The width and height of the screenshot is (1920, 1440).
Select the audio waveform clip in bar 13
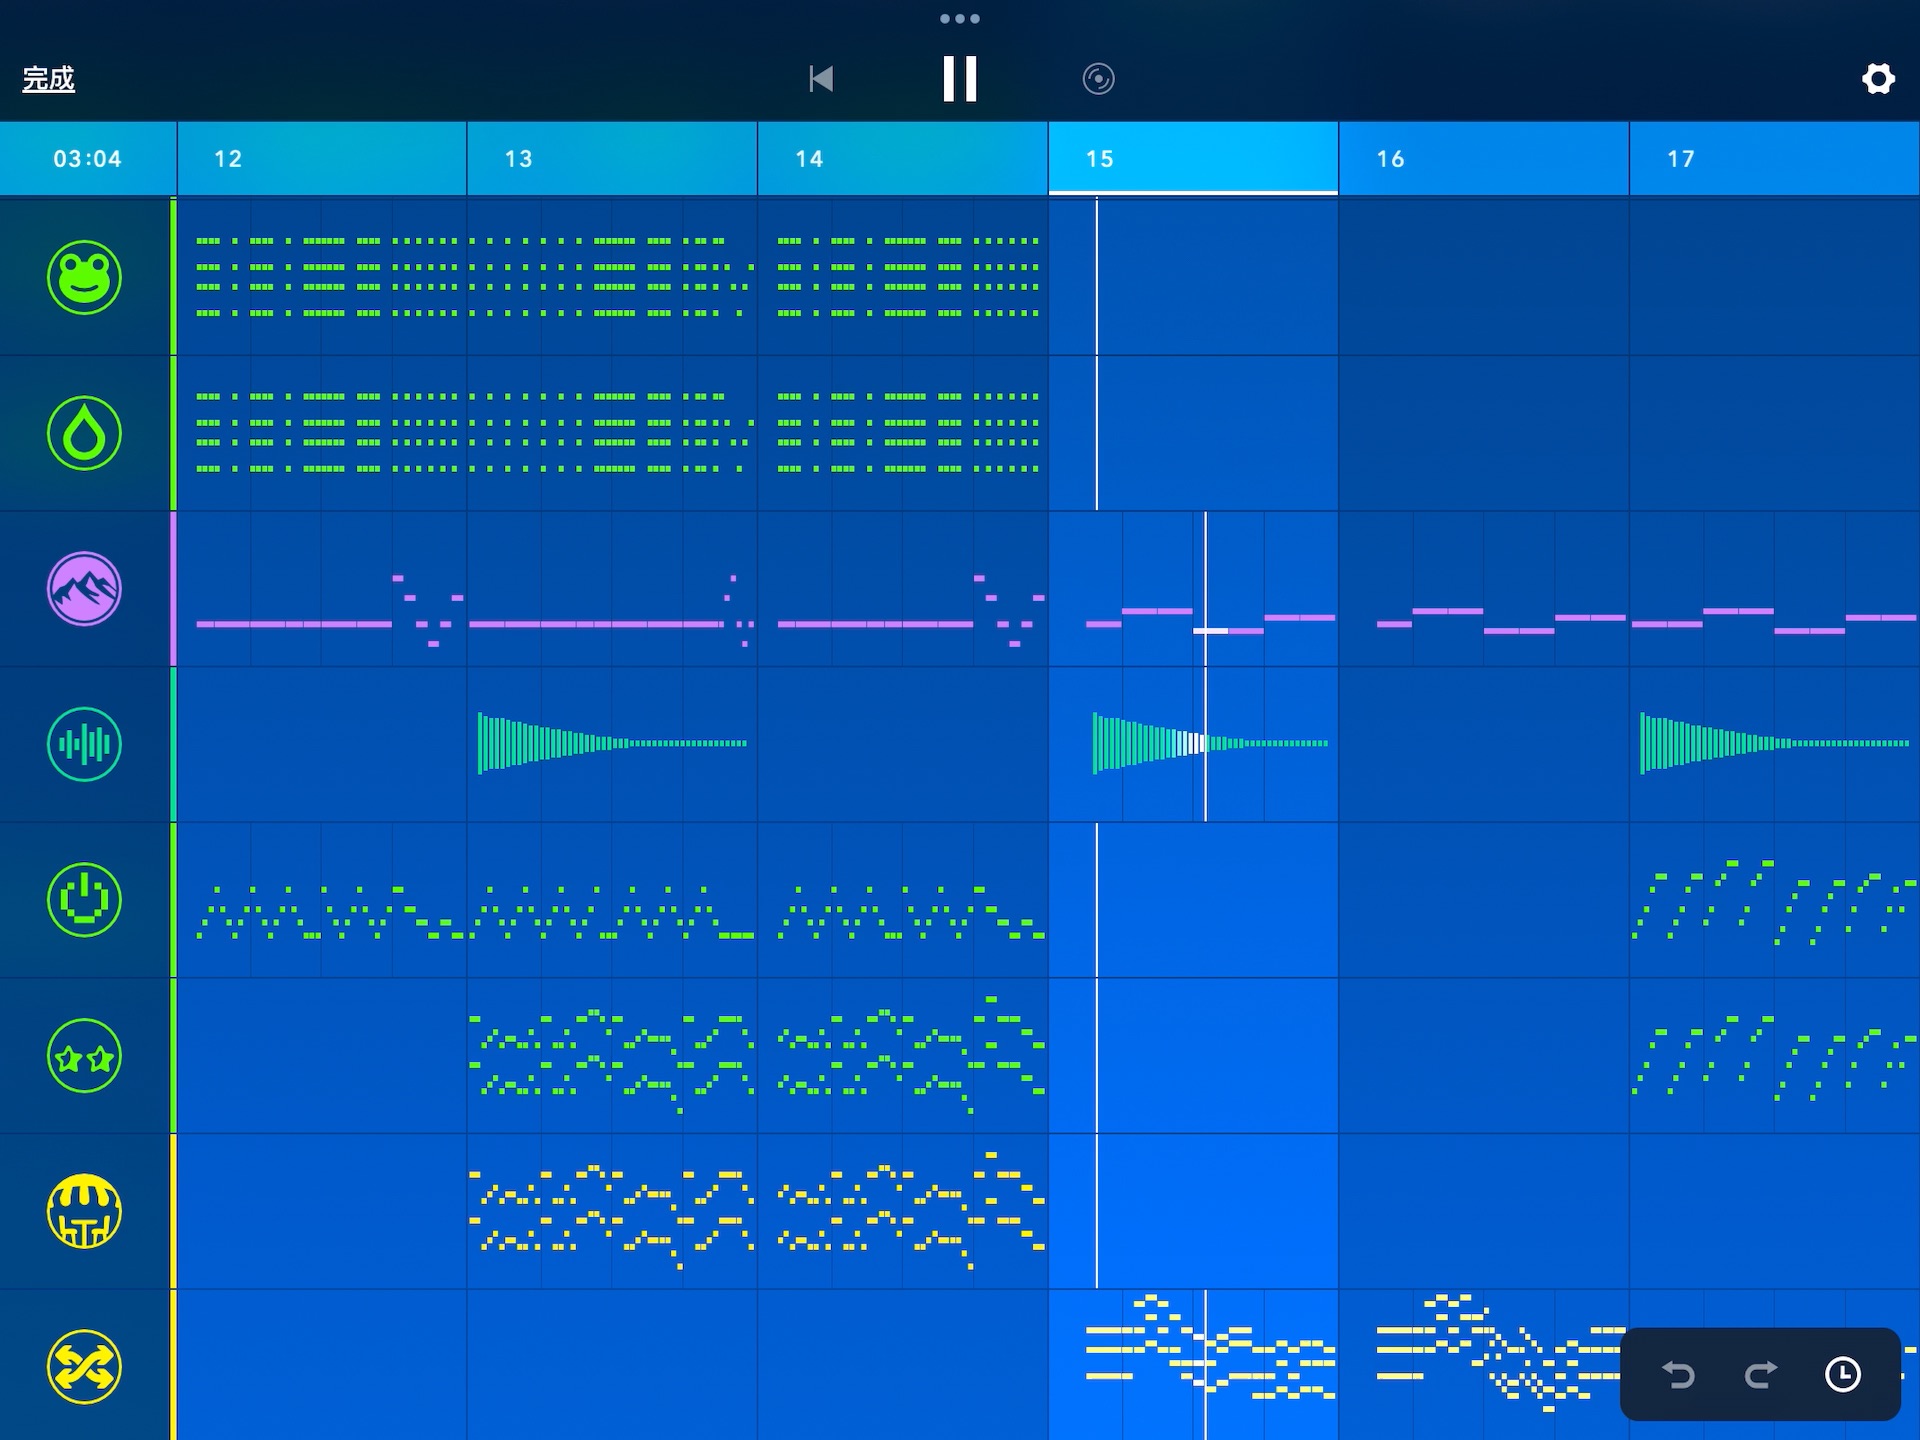(x=612, y=744)
